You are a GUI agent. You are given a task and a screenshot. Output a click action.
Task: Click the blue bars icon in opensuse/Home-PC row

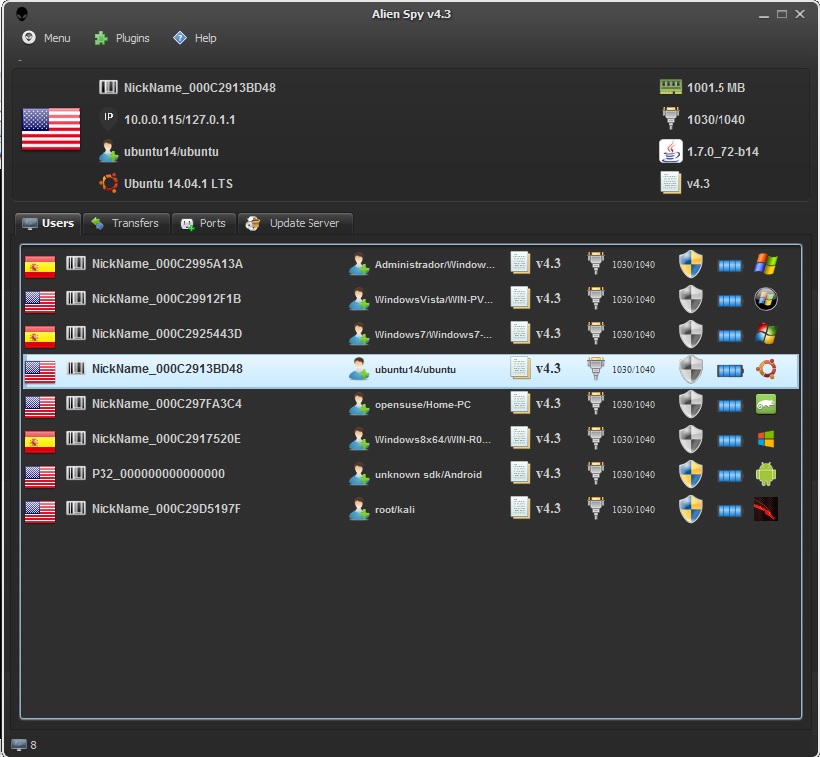pyautogui.click(x=730, y=406)
